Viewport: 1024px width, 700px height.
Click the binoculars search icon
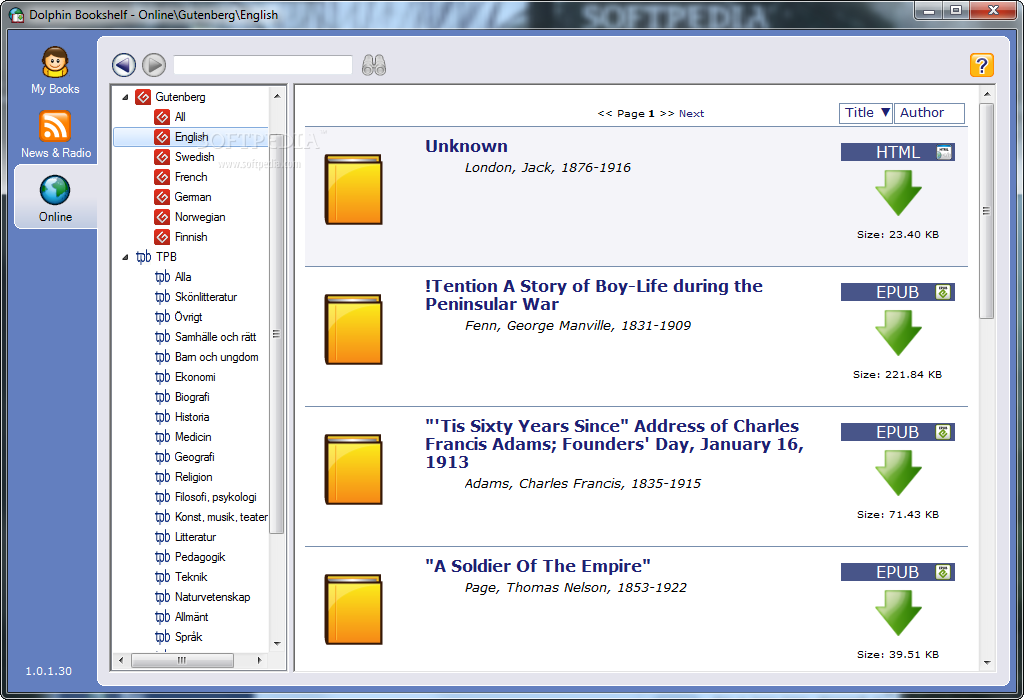374,65
